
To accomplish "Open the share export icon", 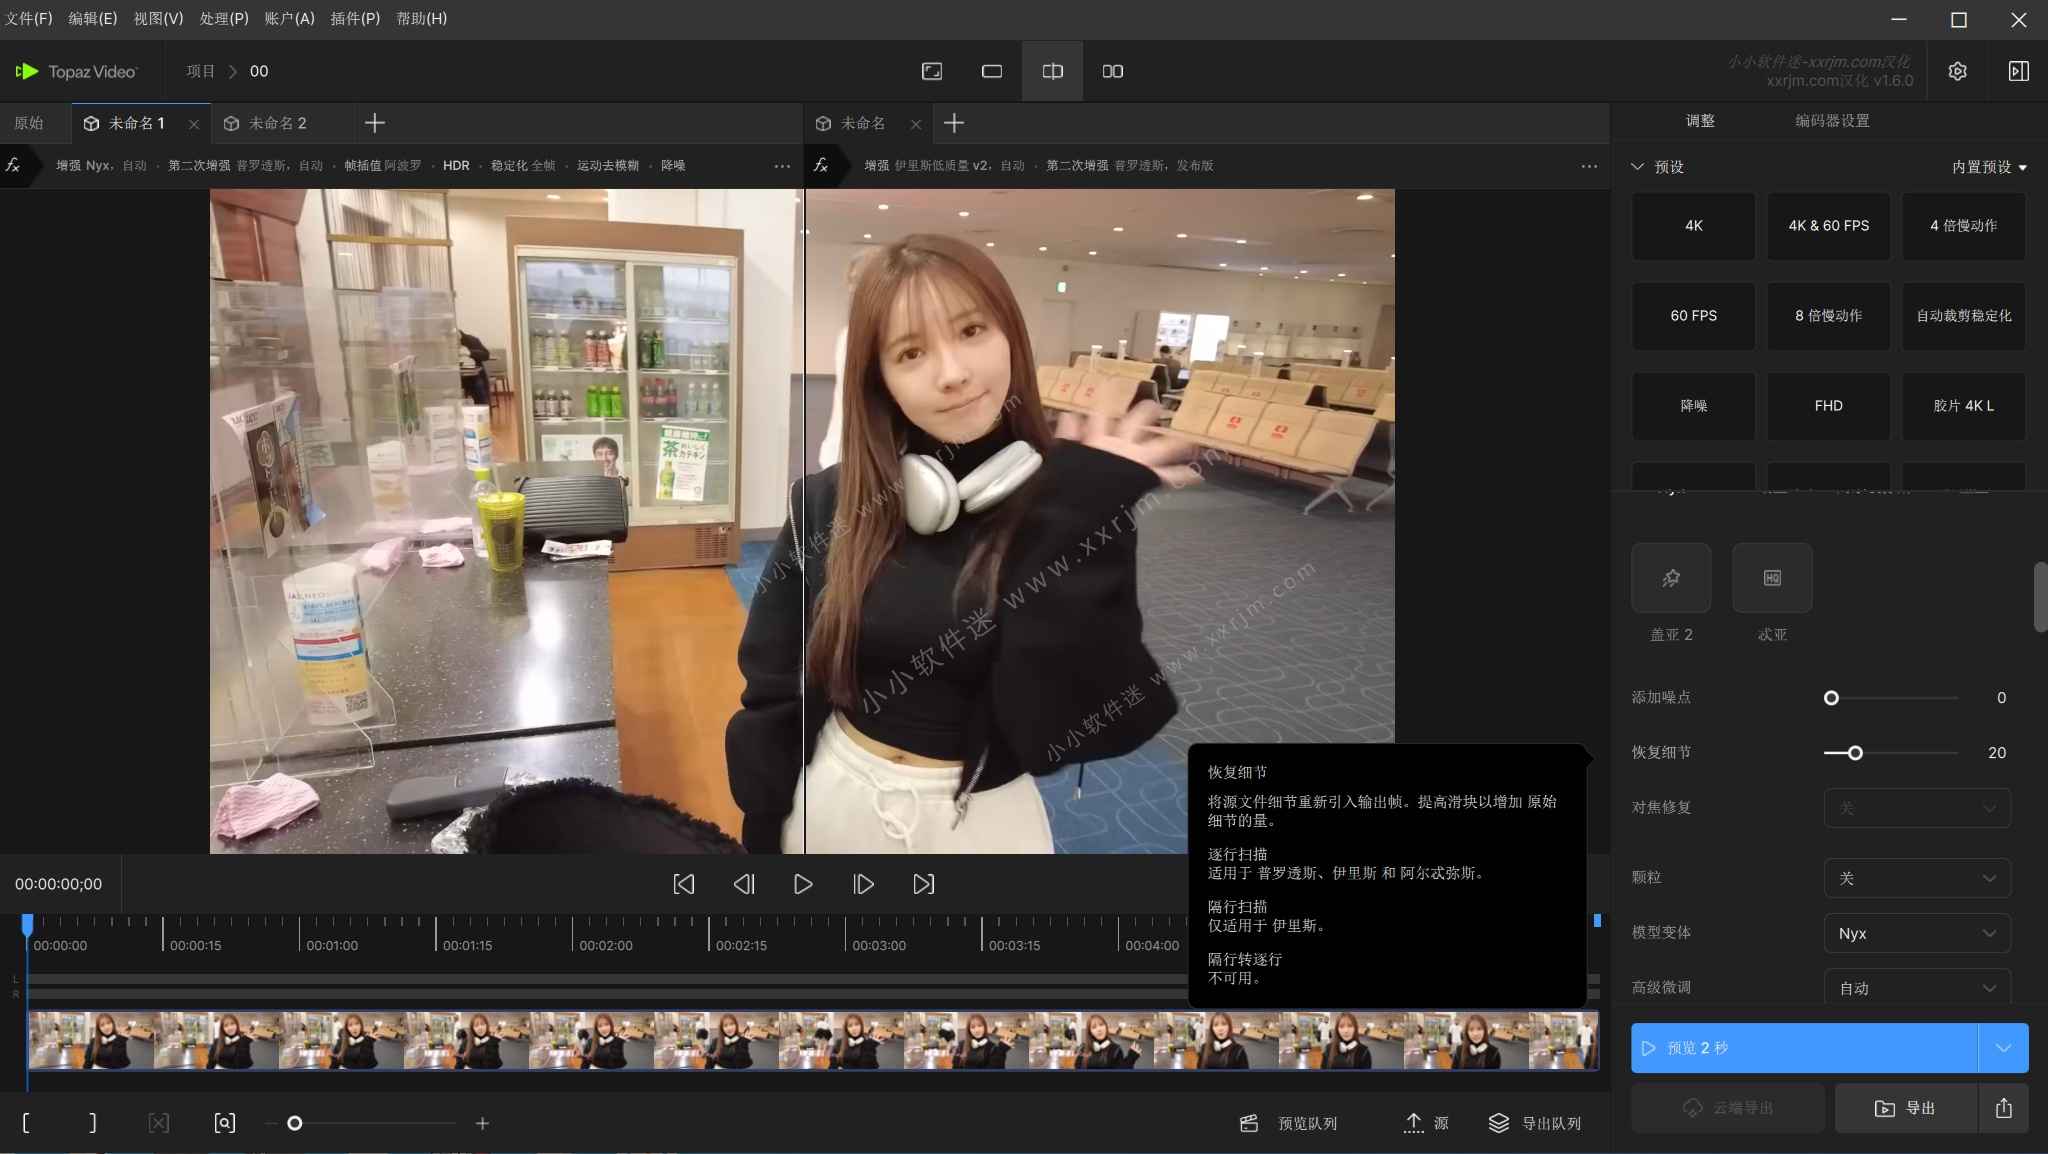I will [x=2003, y=1108].
